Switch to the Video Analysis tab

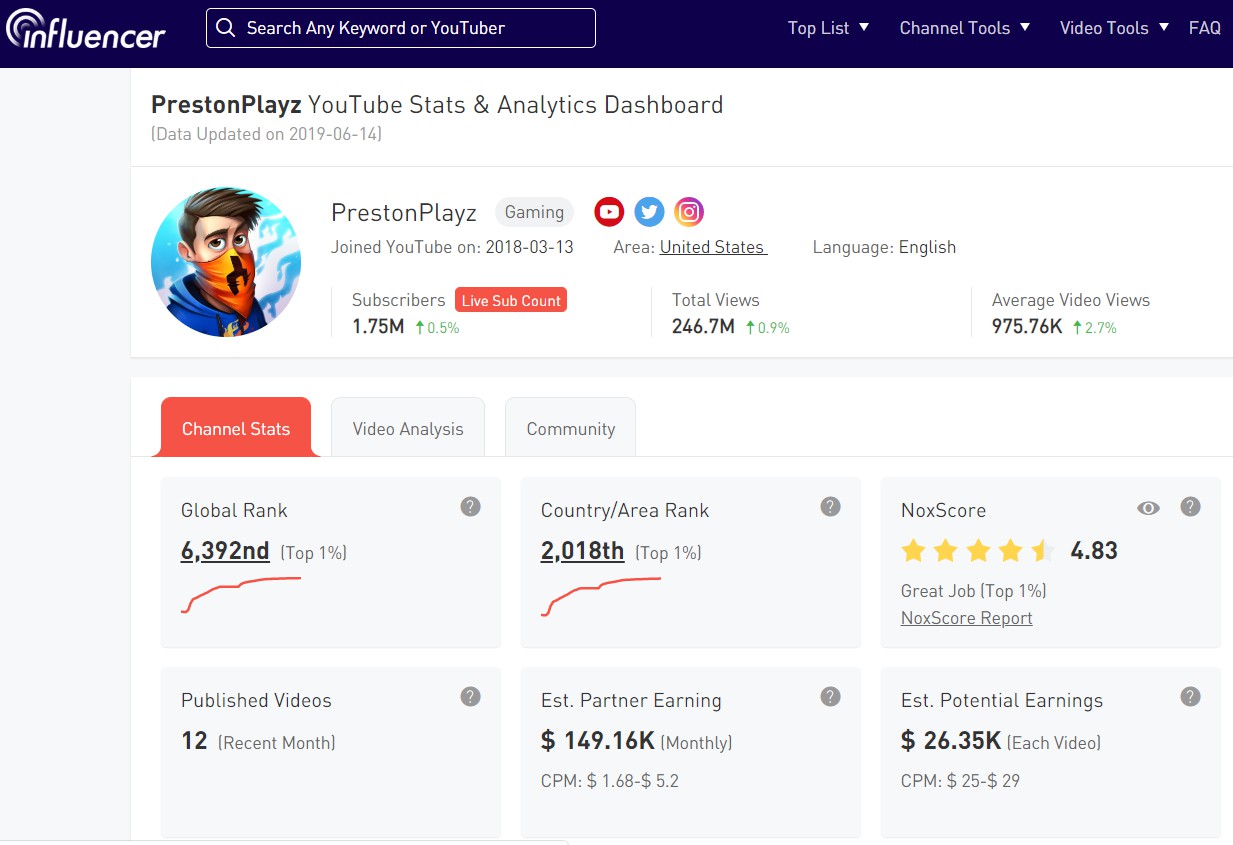pyautogui.click(x=408, y=428)
